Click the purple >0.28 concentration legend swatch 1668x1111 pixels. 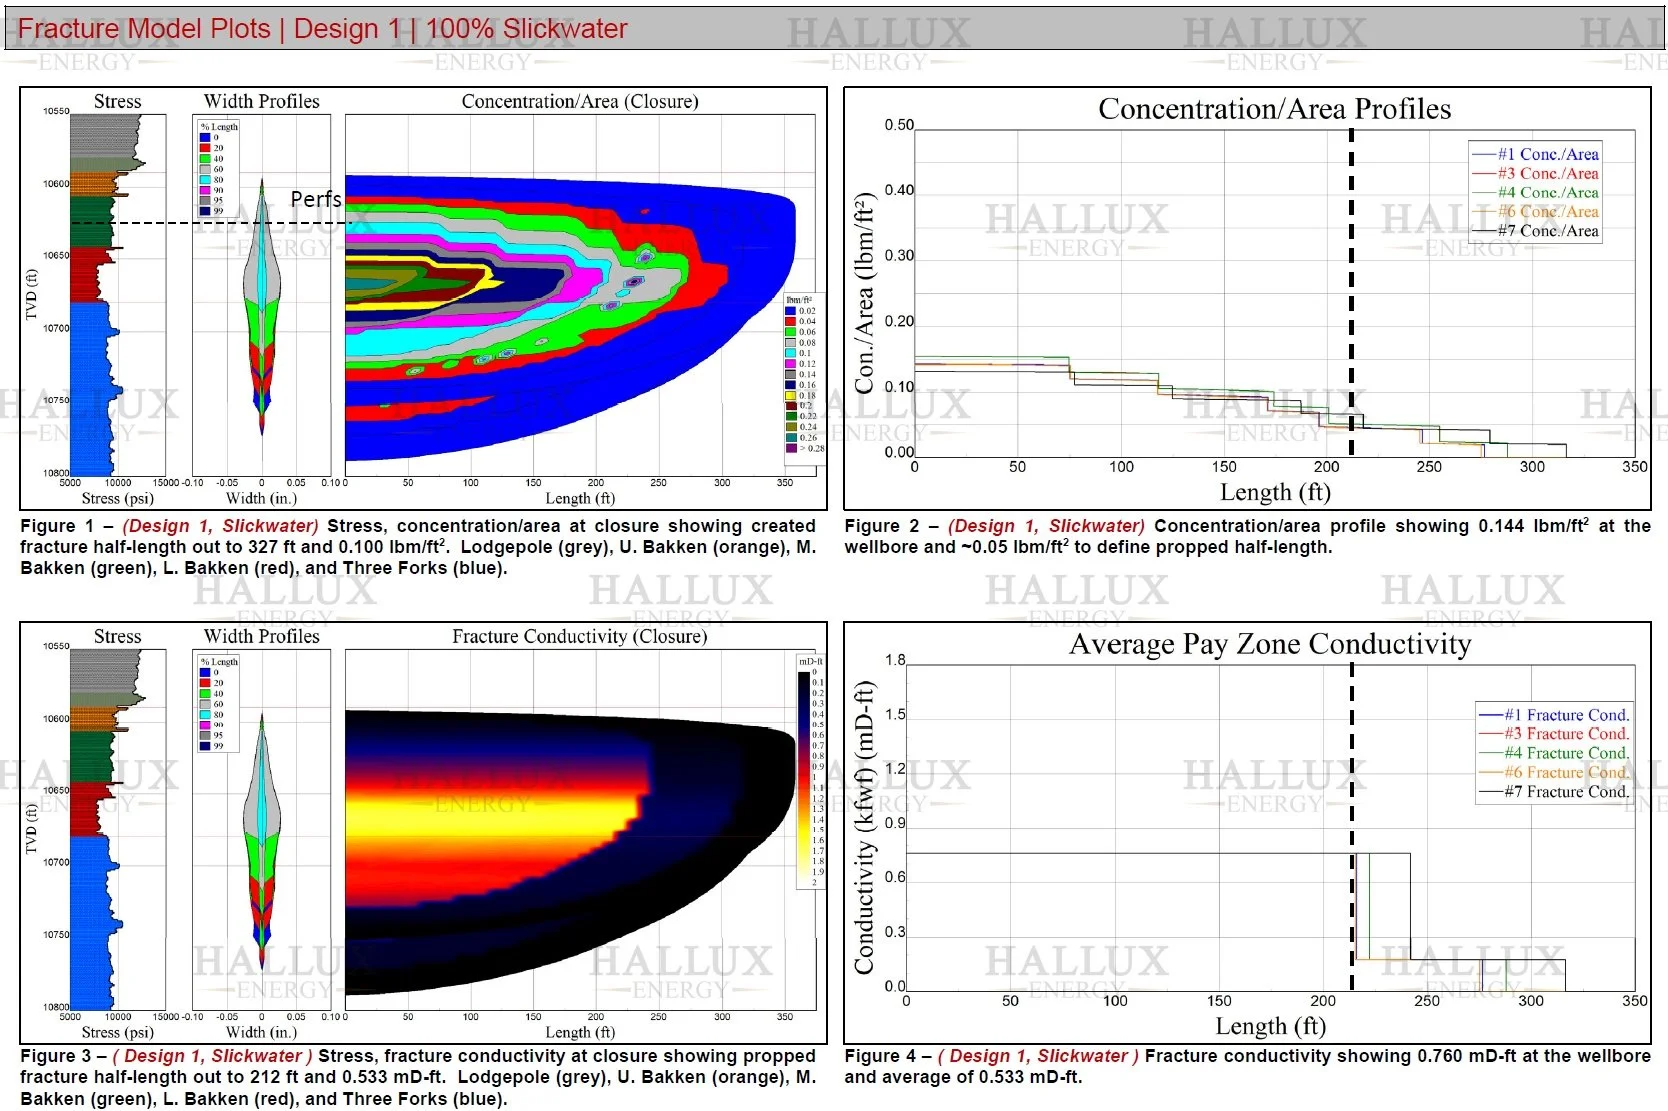pos(791,448)
